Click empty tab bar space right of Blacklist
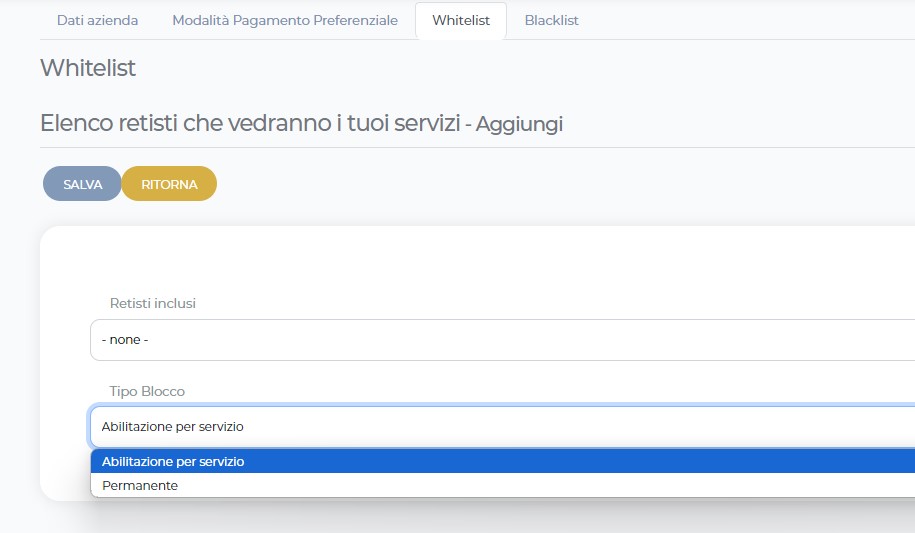The image size is (915, 533). pos(750,20)
